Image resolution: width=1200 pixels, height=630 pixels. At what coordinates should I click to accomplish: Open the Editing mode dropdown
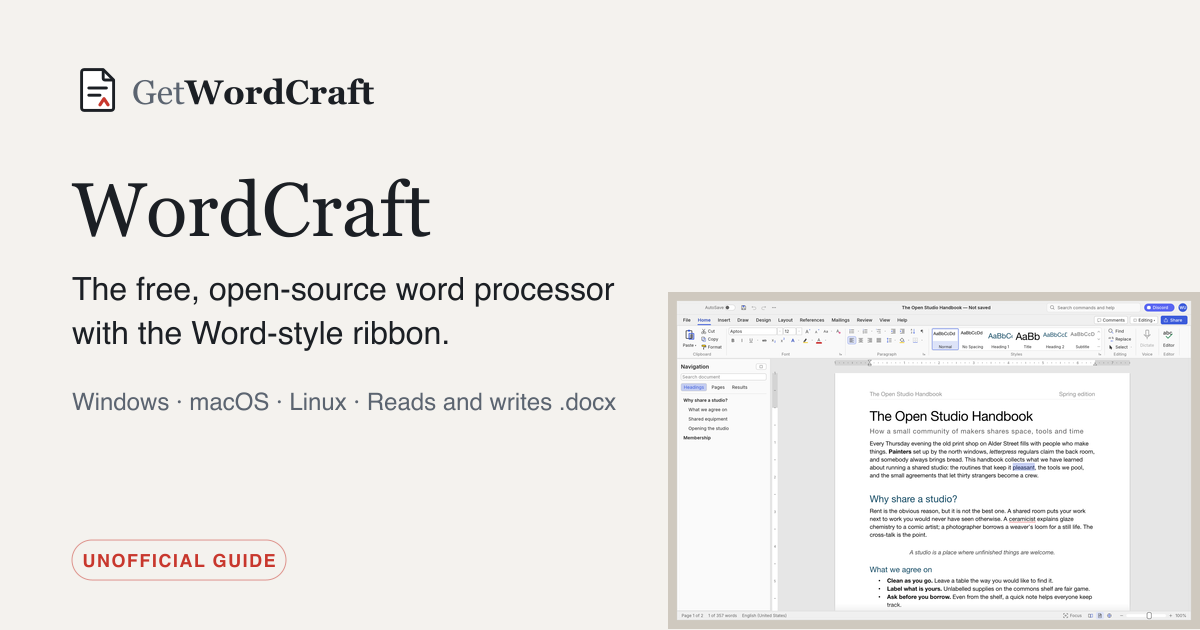pyautogui.click(x=1144, y=320)
